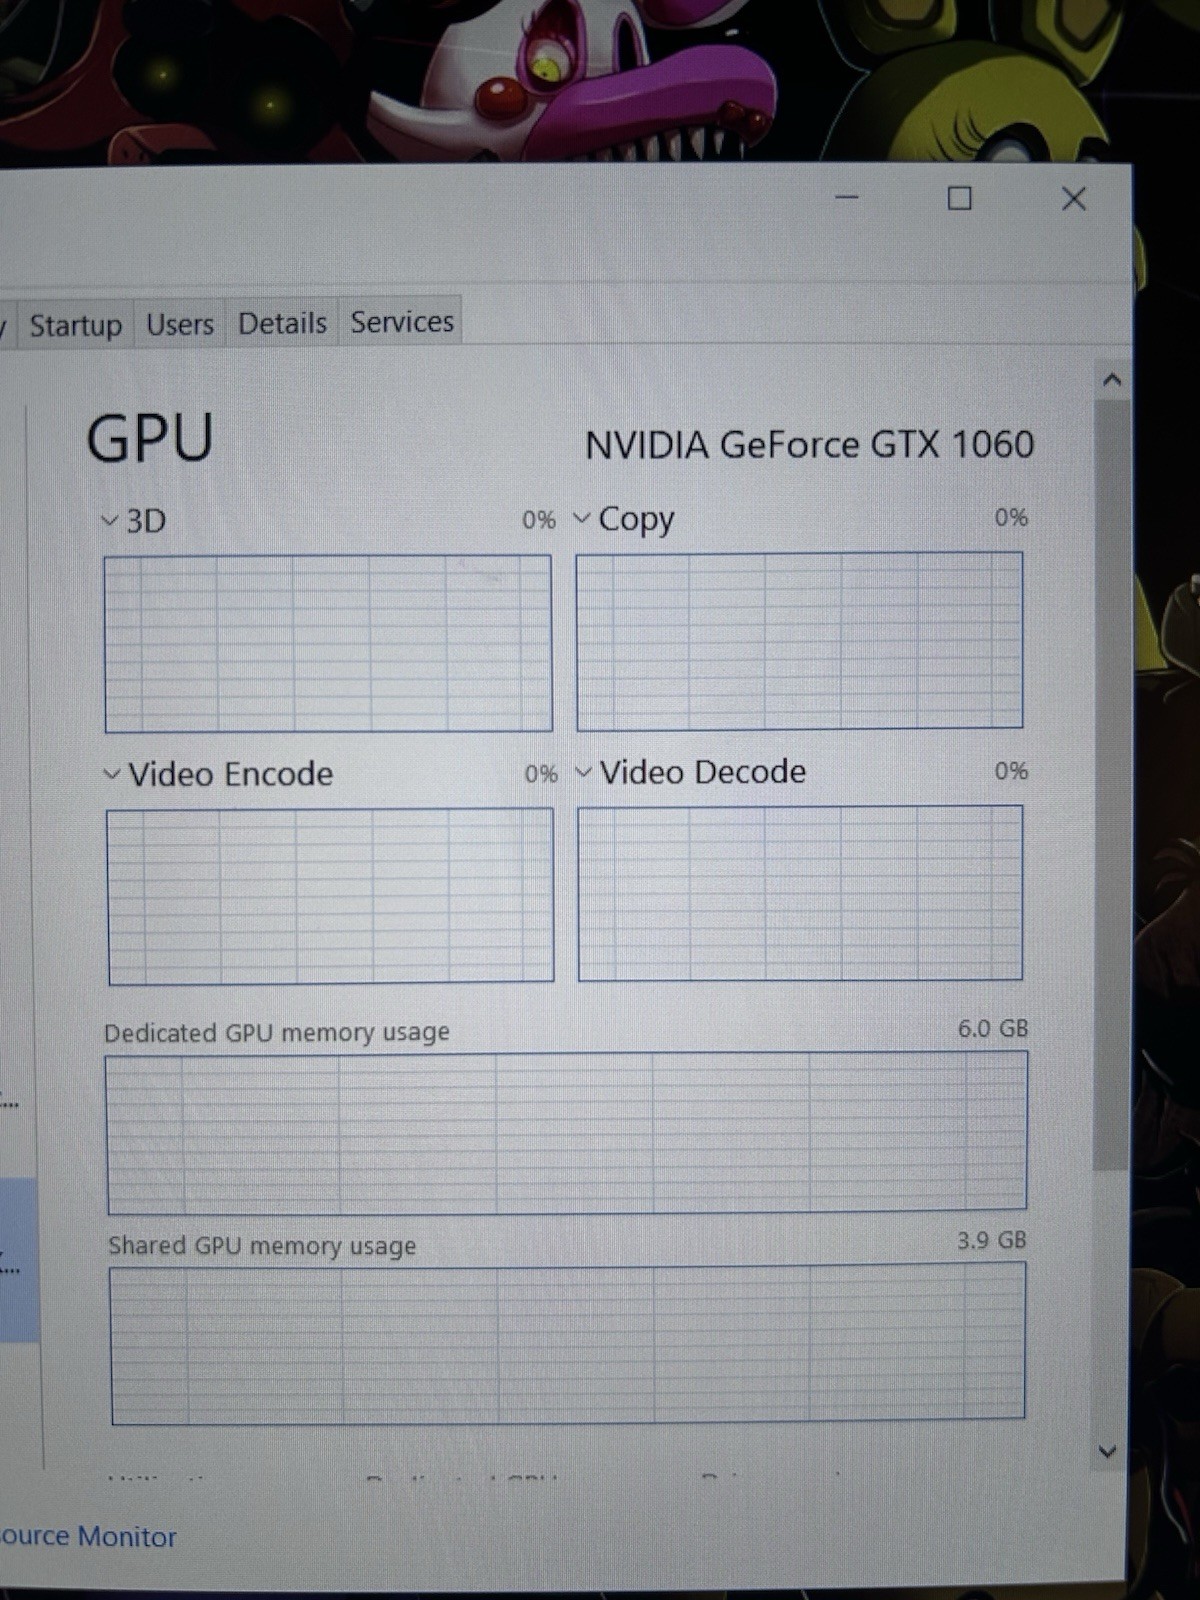Click the NVIDIA GeForce GTX 1060 label
The image size is (1200, 1600).
coord(809,445)
